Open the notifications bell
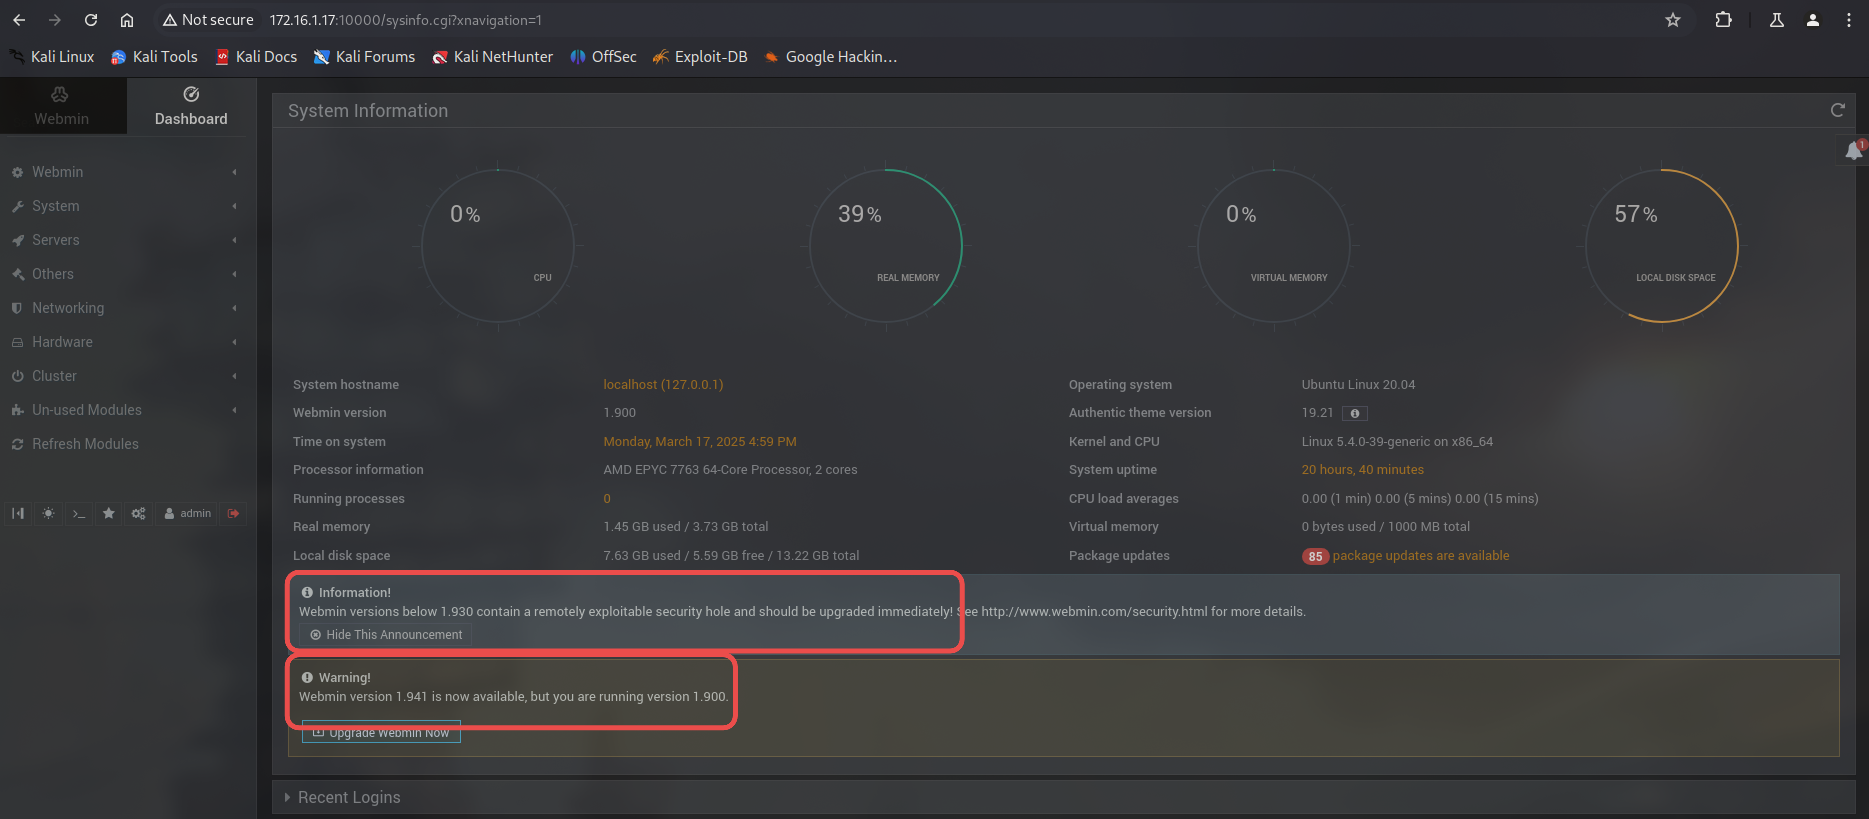Viewport: 1869px width, 819px height. (1854, 151)
